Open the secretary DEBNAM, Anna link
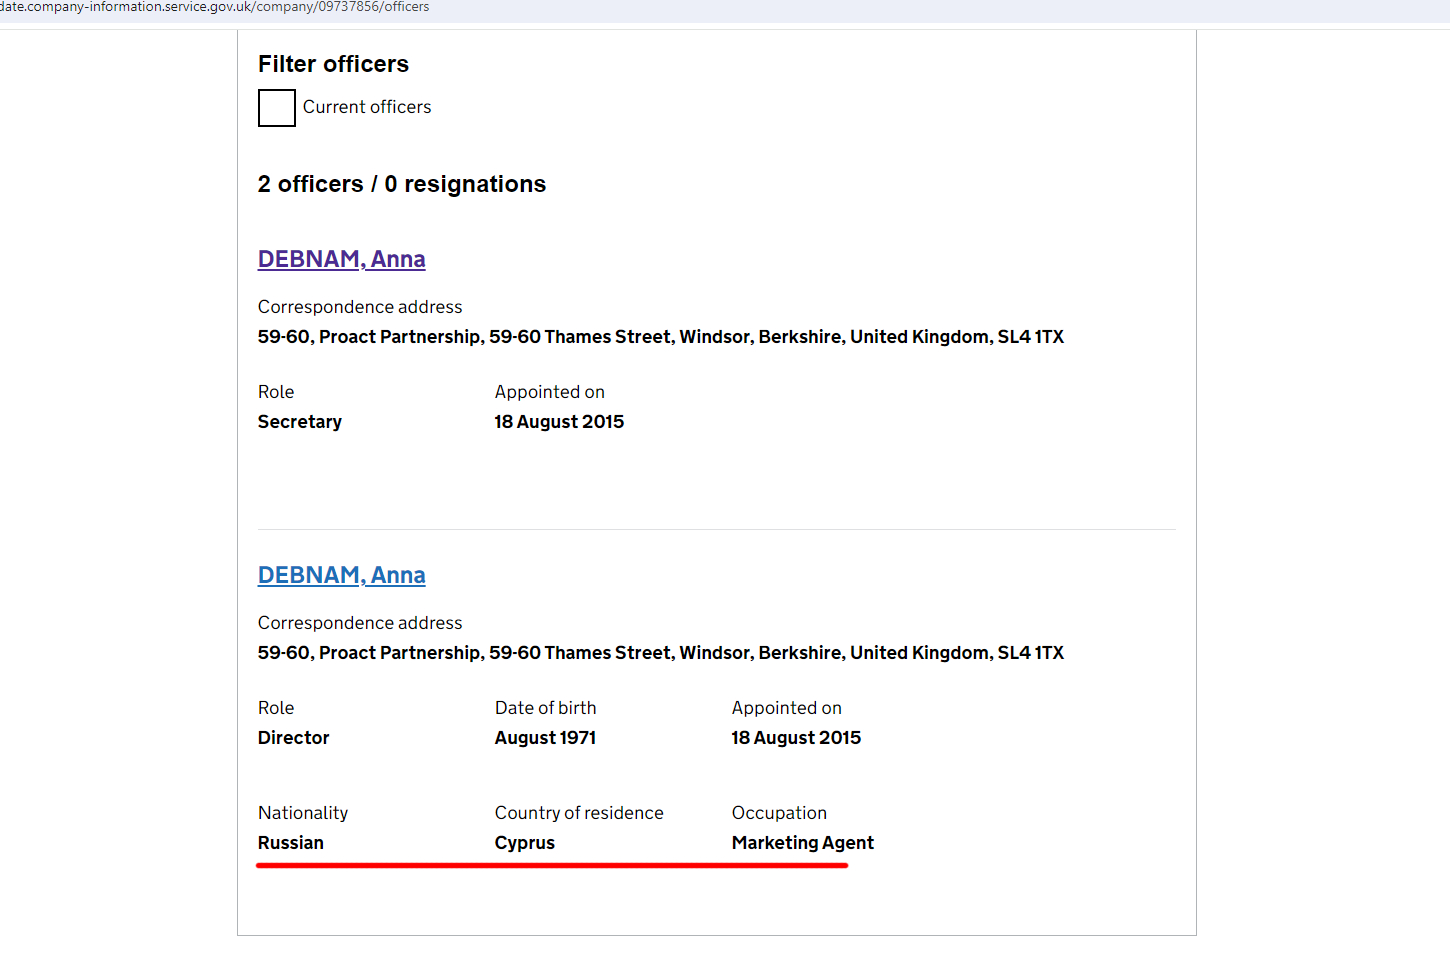1450x967 pixels. coord(341,259)
